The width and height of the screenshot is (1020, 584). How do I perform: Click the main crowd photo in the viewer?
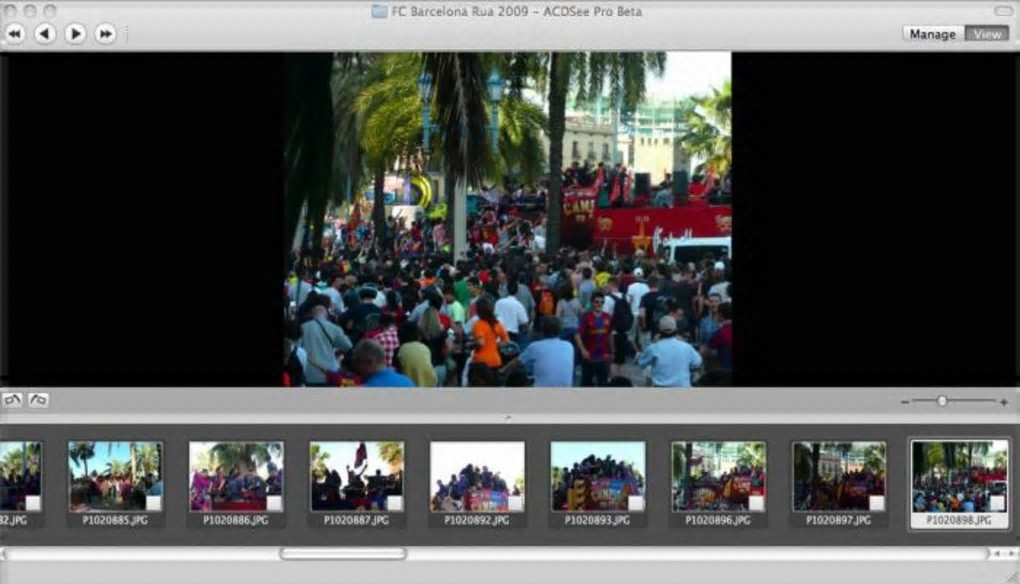tap(507, 219)
